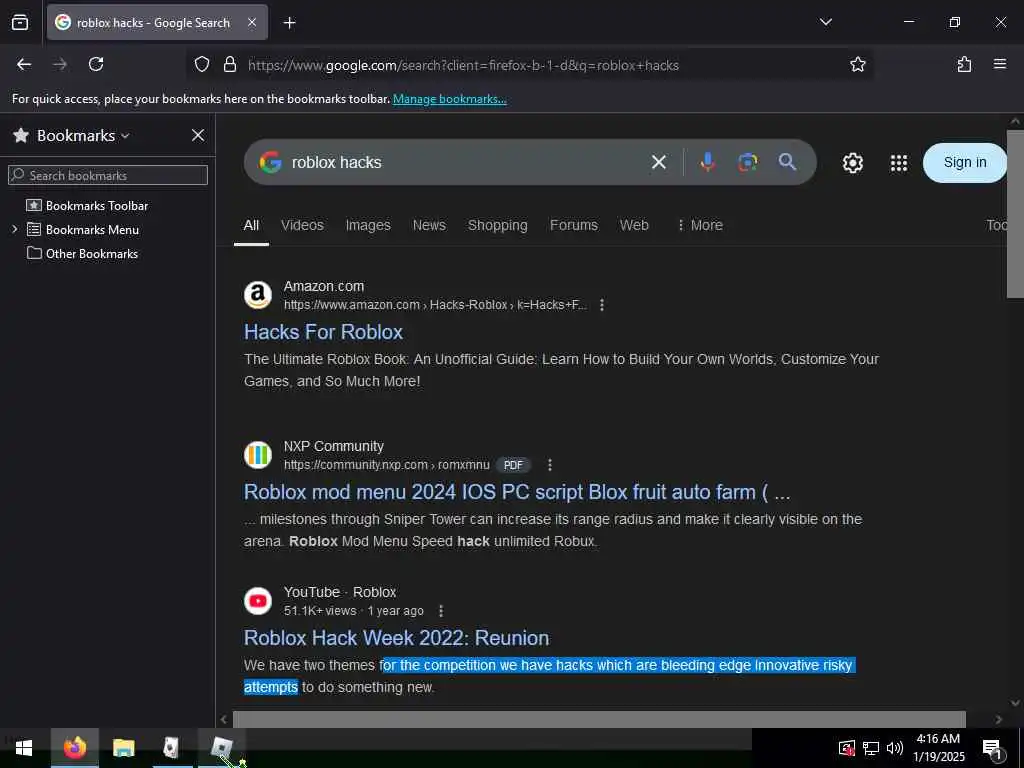Switch to News tab
This screenshot has height=768, width=1024.
click(x=429, y=225)
